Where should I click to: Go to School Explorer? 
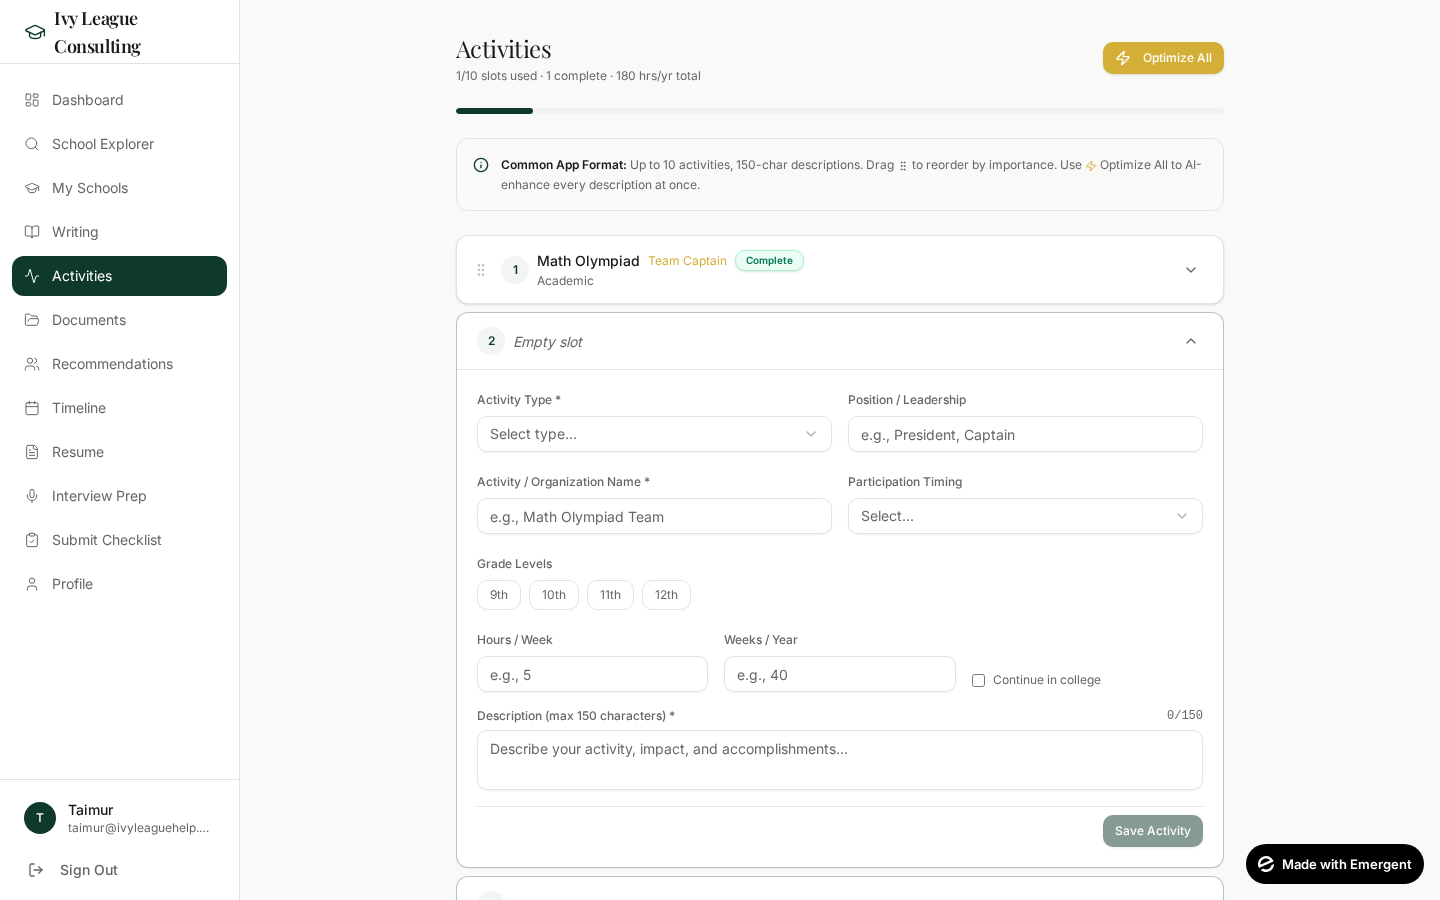point(119,144)
